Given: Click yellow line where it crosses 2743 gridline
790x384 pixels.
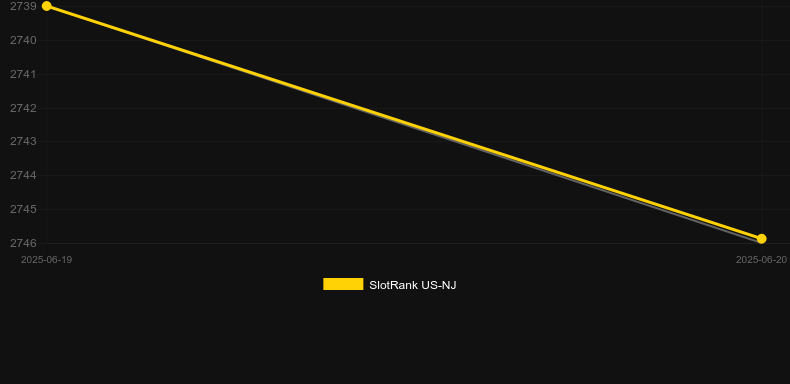Looking at the screenshot, I should (x=463, y=141).
